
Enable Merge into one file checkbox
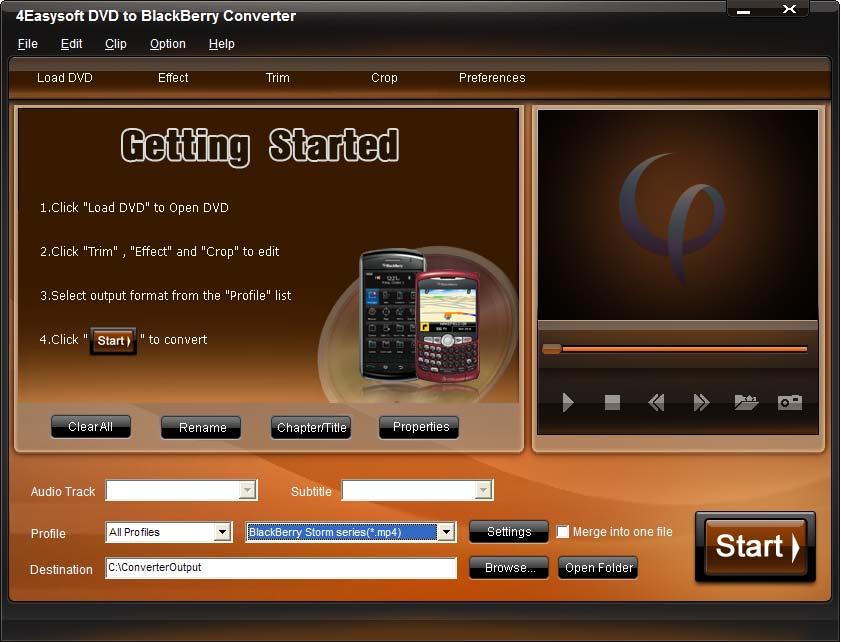(x=563, y=532)
